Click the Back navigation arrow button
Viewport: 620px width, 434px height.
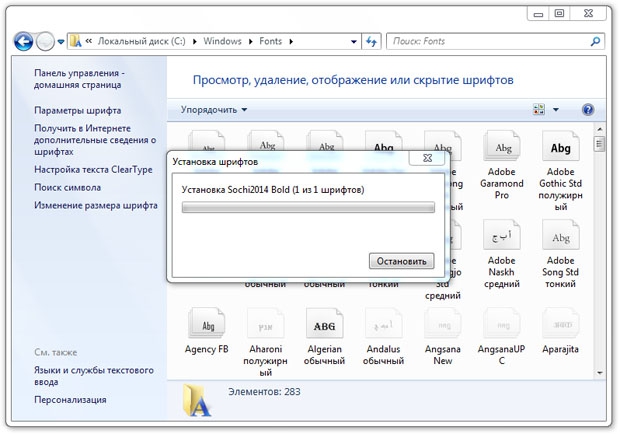pos(23,42)
